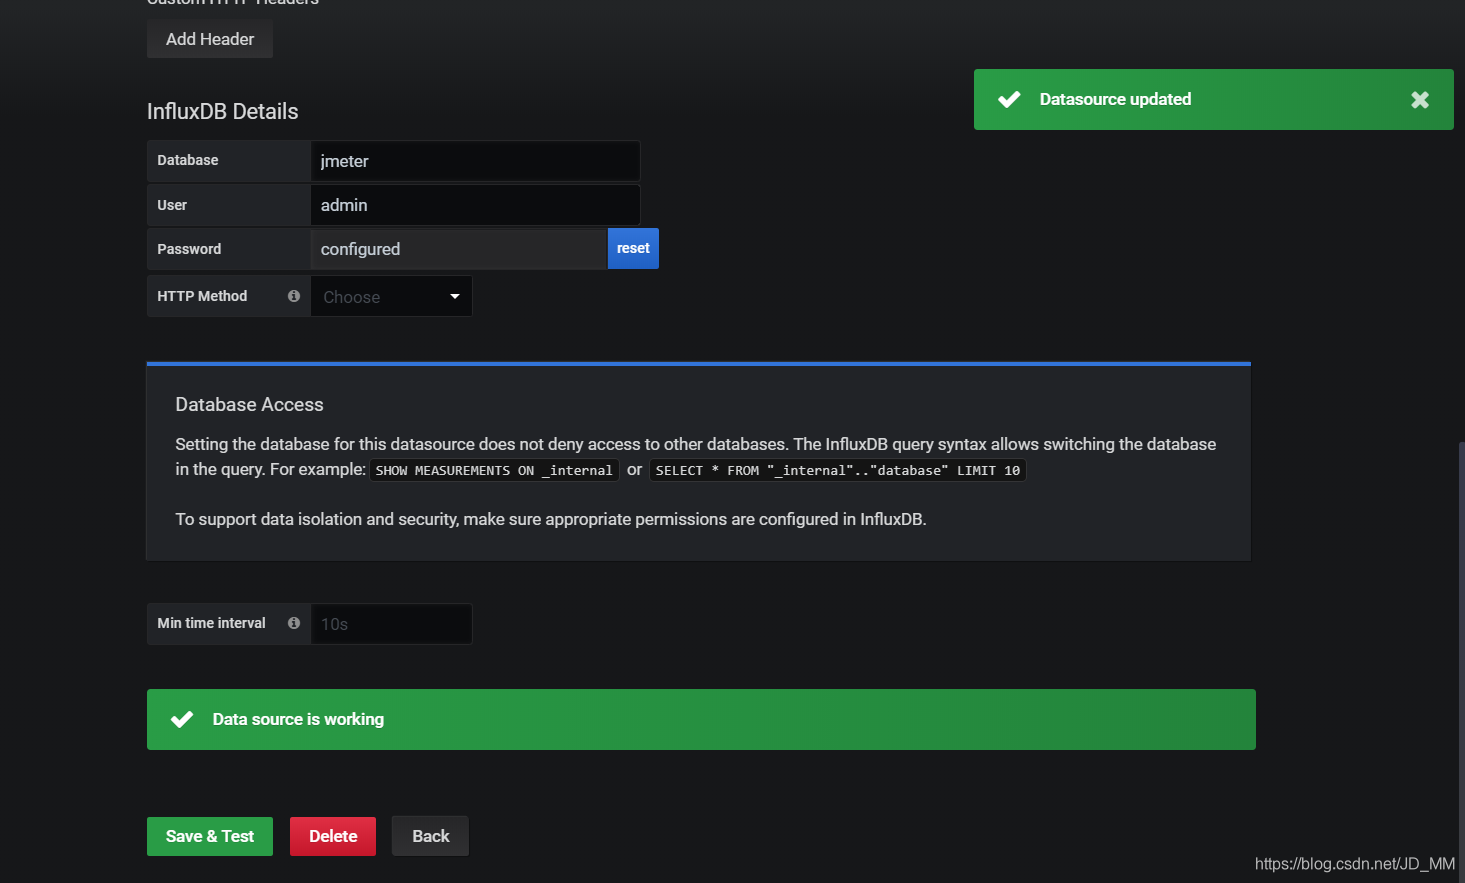The height and width of the screenshot is (883, 1465).
Task: Show the Min time interval info icon
Action: coord(294,623)
